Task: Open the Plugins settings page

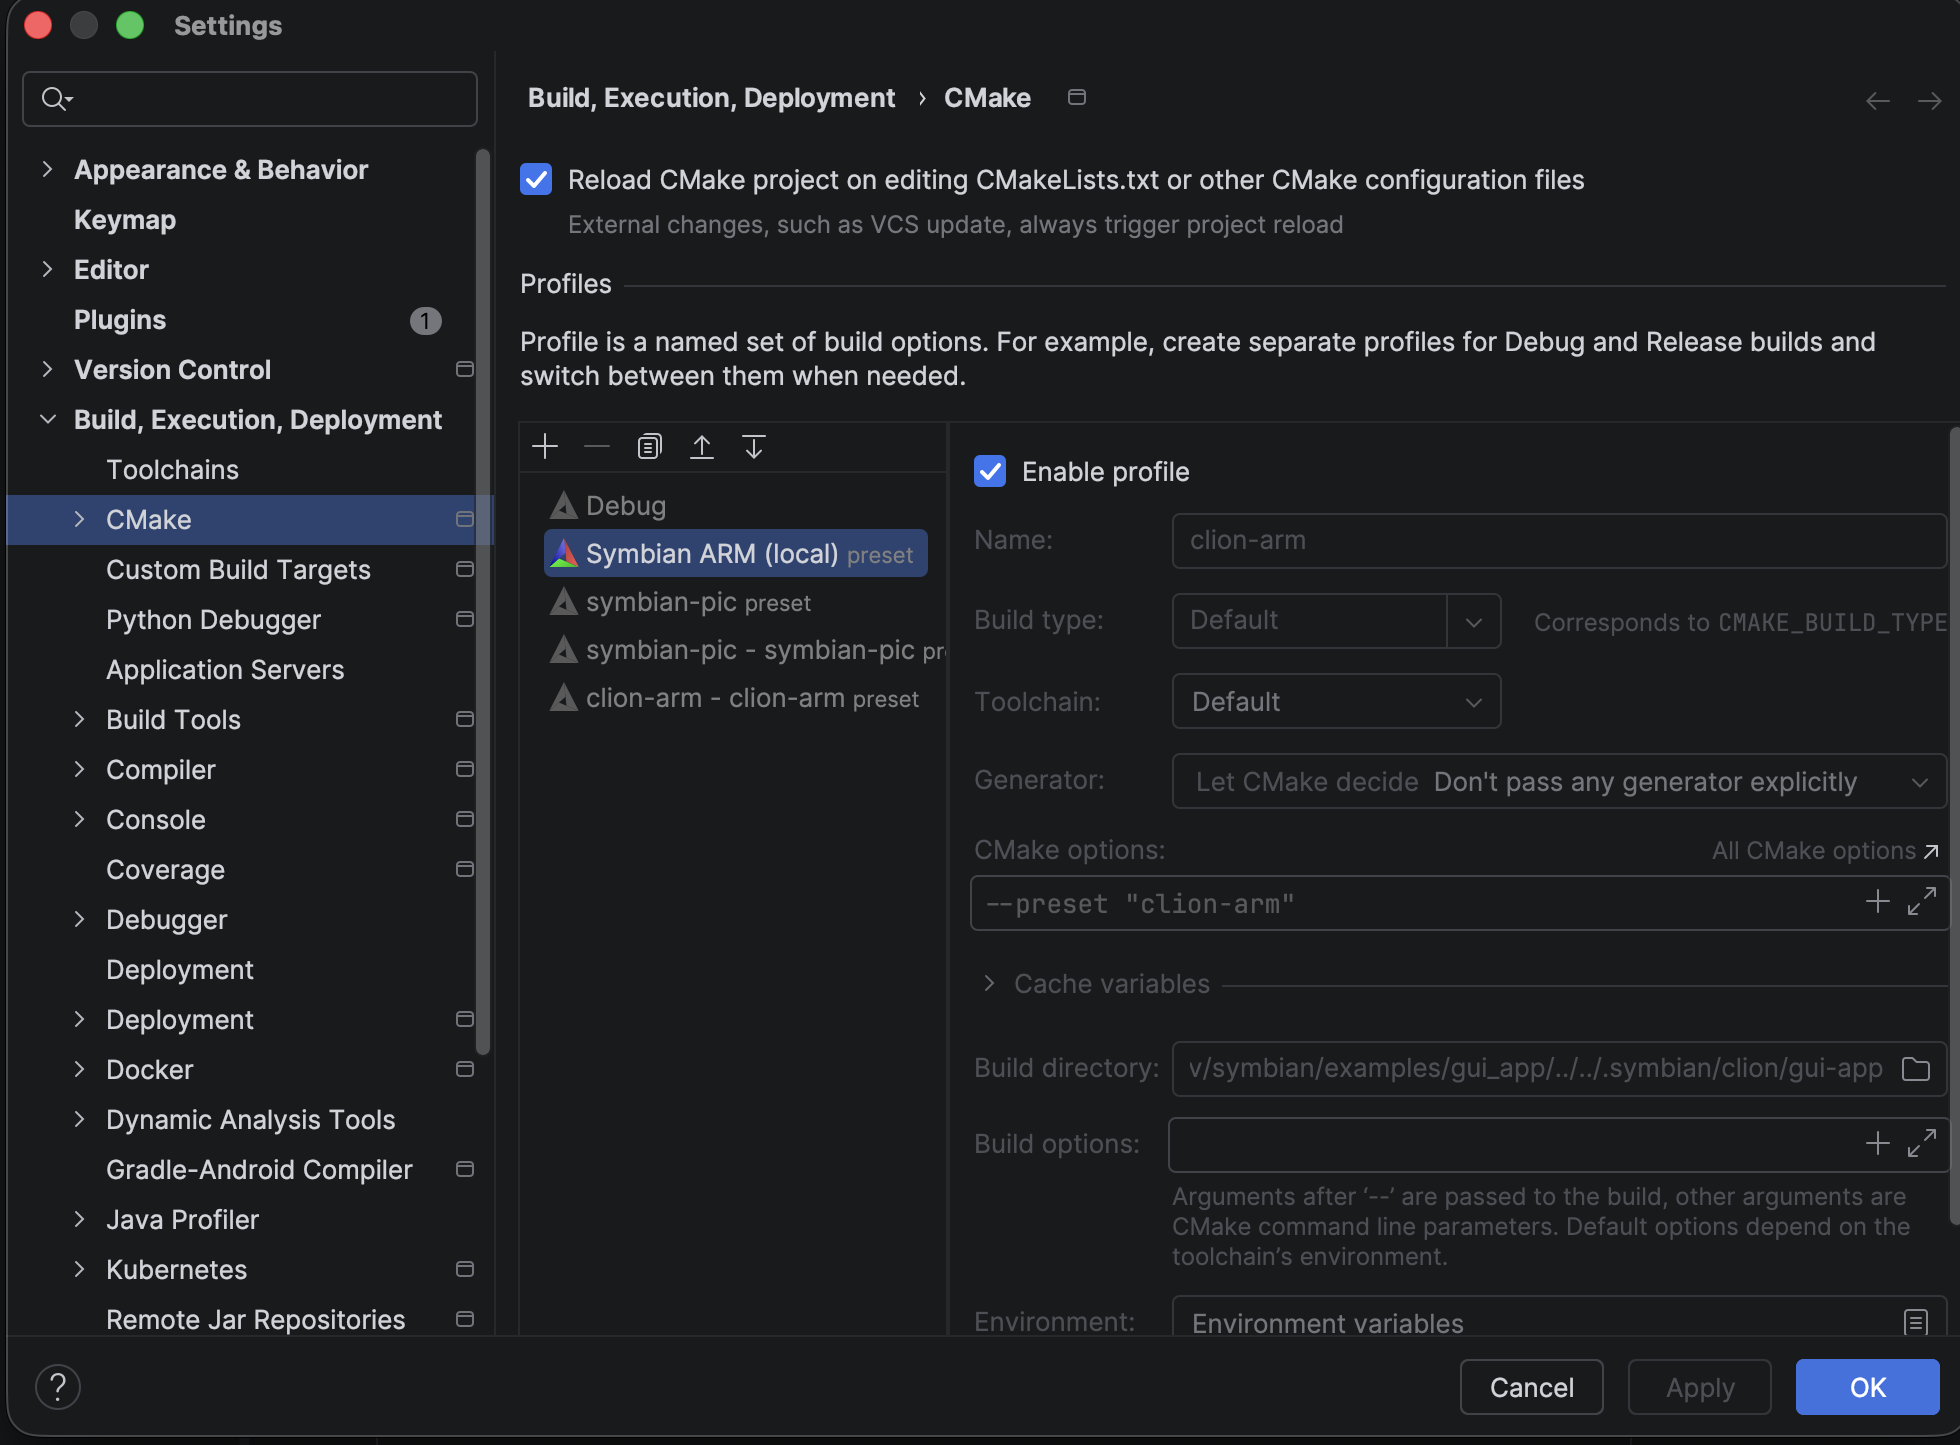Action: (120, 319)
